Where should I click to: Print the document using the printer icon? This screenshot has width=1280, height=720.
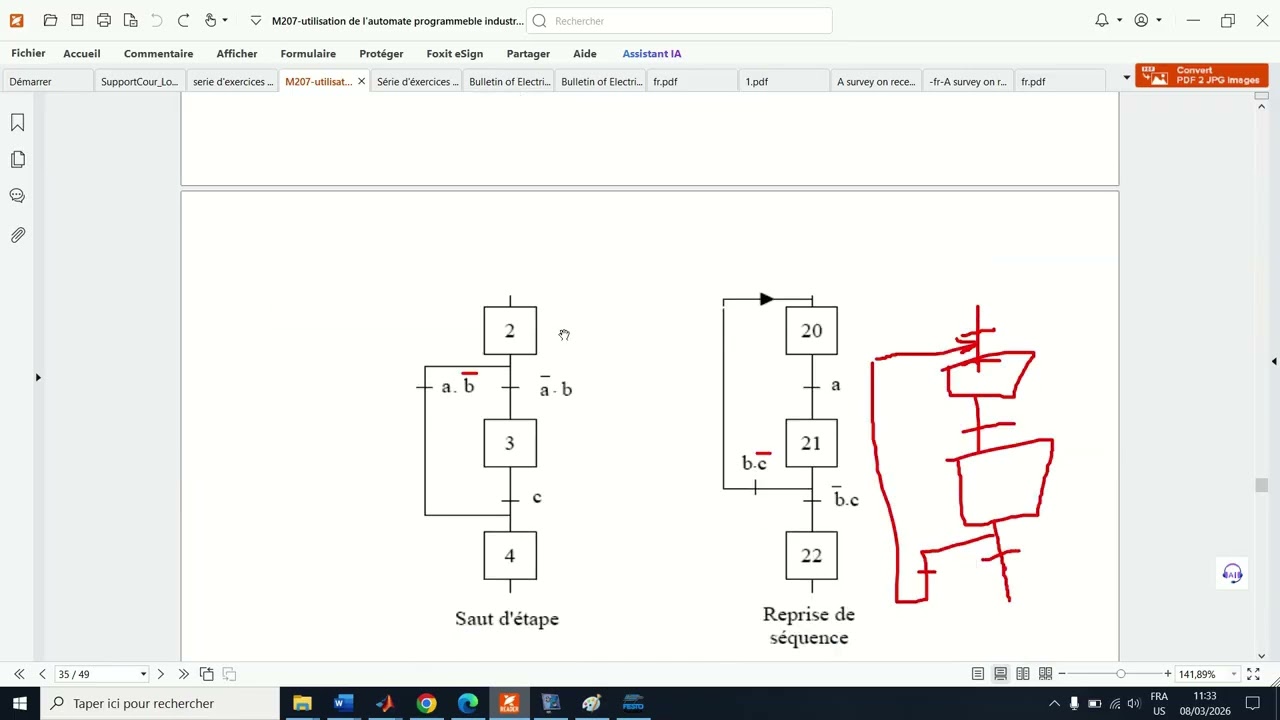coord(104,20)
